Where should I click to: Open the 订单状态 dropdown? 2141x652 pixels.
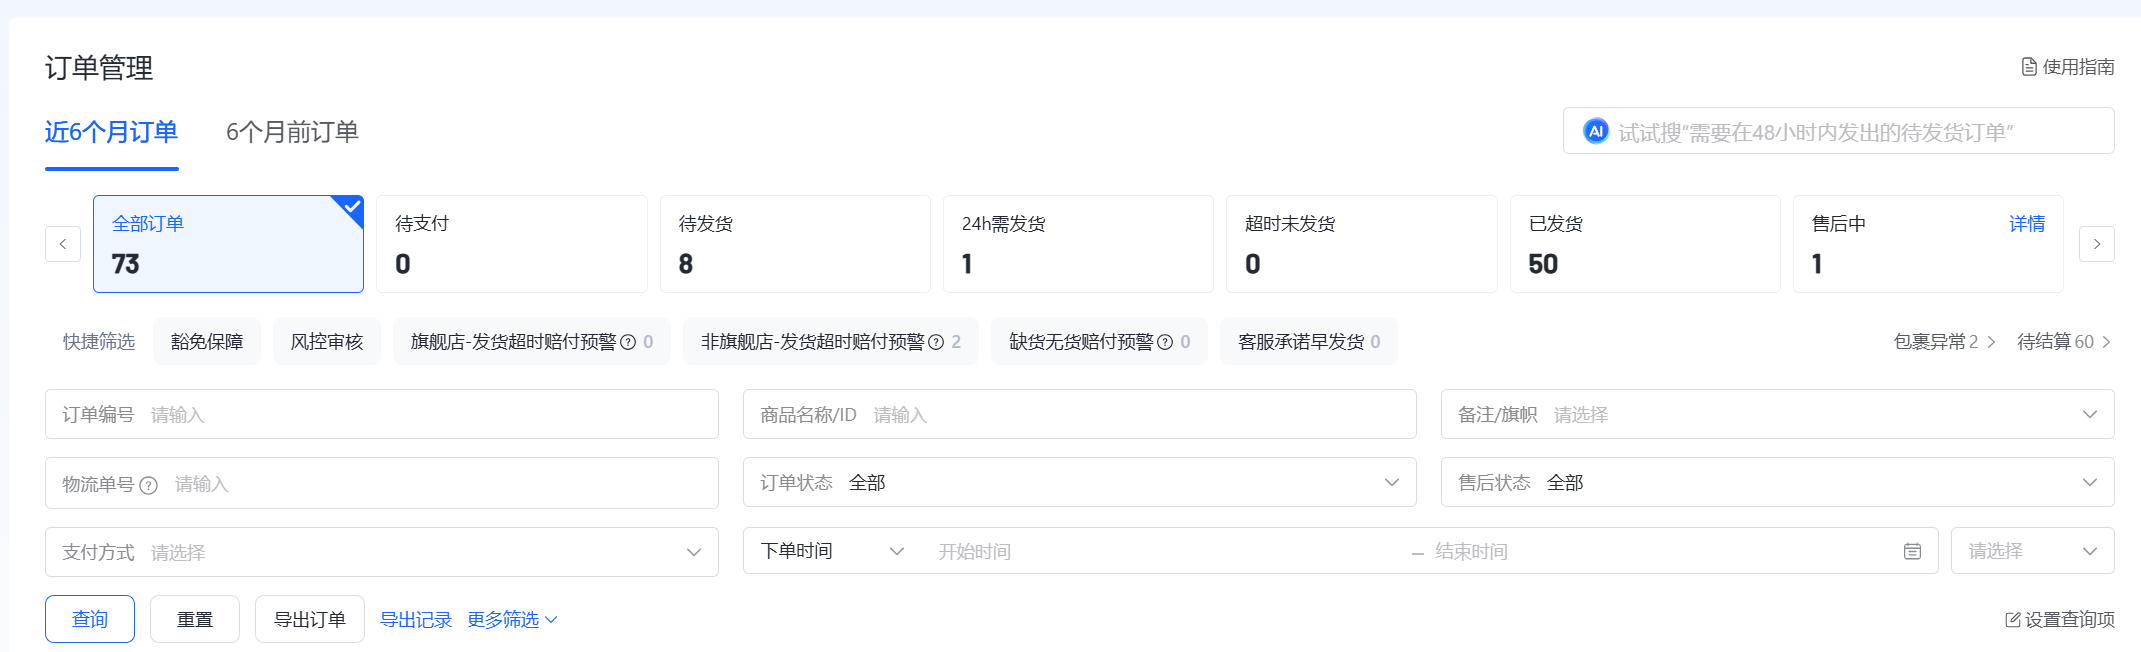1079,483
